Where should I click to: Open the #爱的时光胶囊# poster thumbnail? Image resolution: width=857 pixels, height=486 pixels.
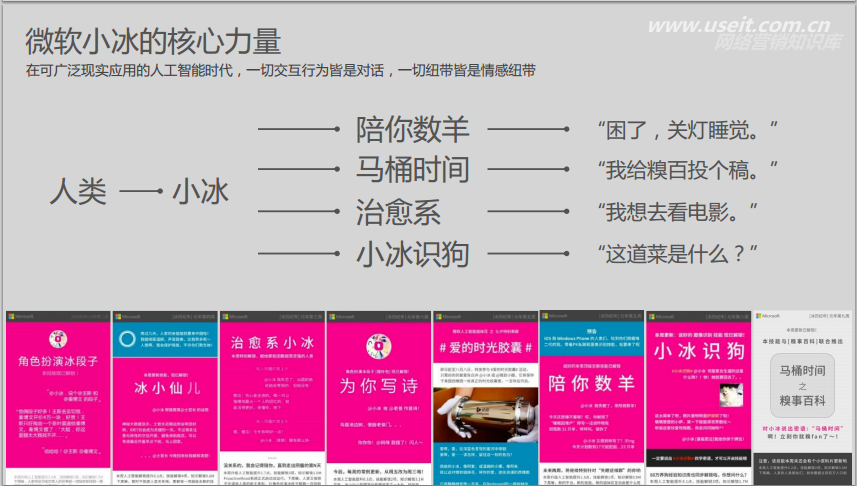pyautogui.click(x=485, y=398)
